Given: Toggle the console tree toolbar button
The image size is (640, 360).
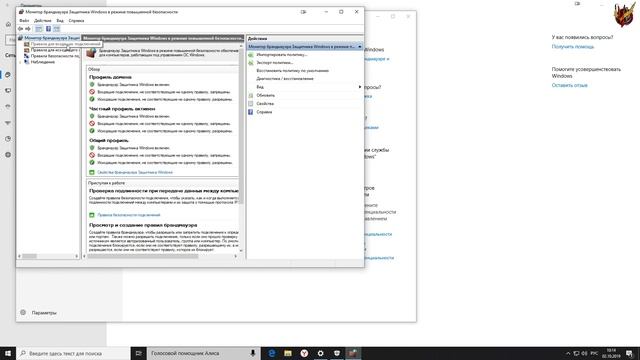Looking at the screenshot, I should (x=39, y=29).
